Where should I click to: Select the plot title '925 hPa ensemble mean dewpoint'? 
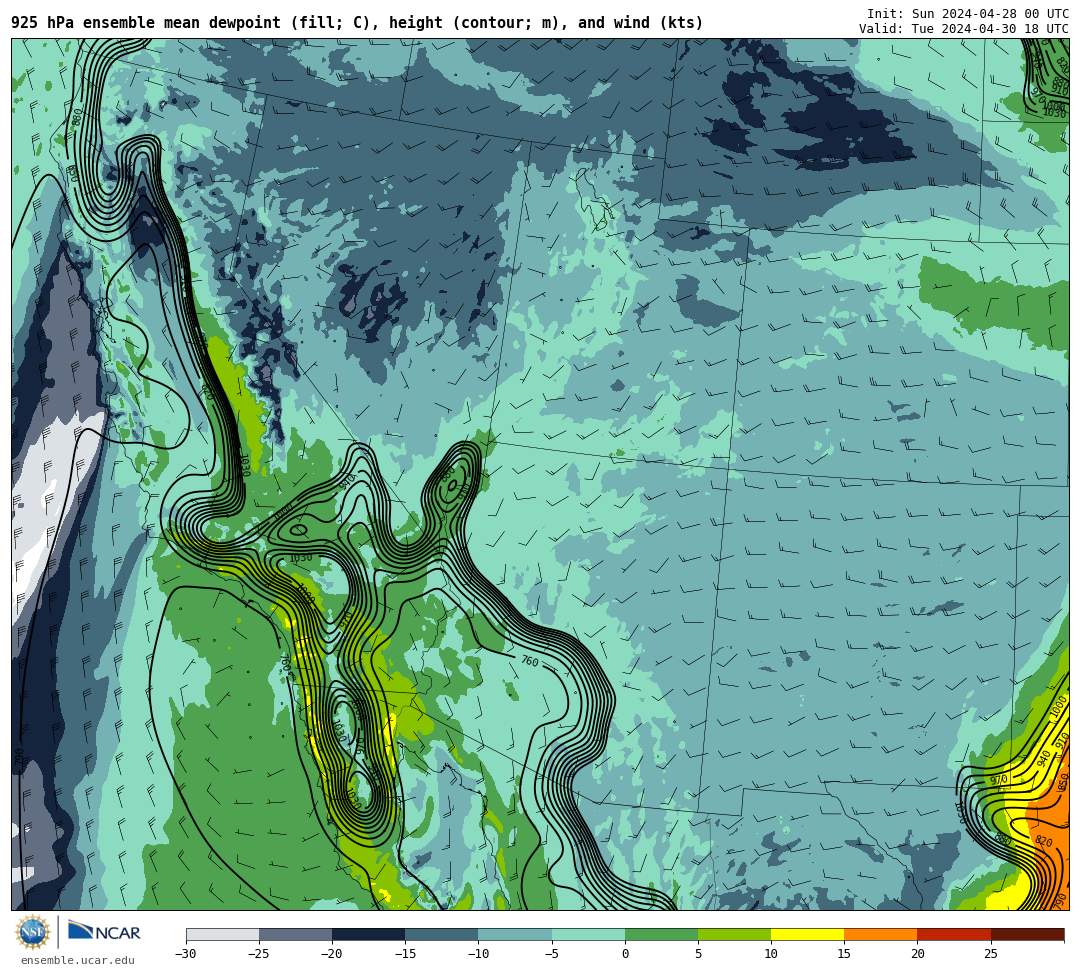tap(146, 23)
